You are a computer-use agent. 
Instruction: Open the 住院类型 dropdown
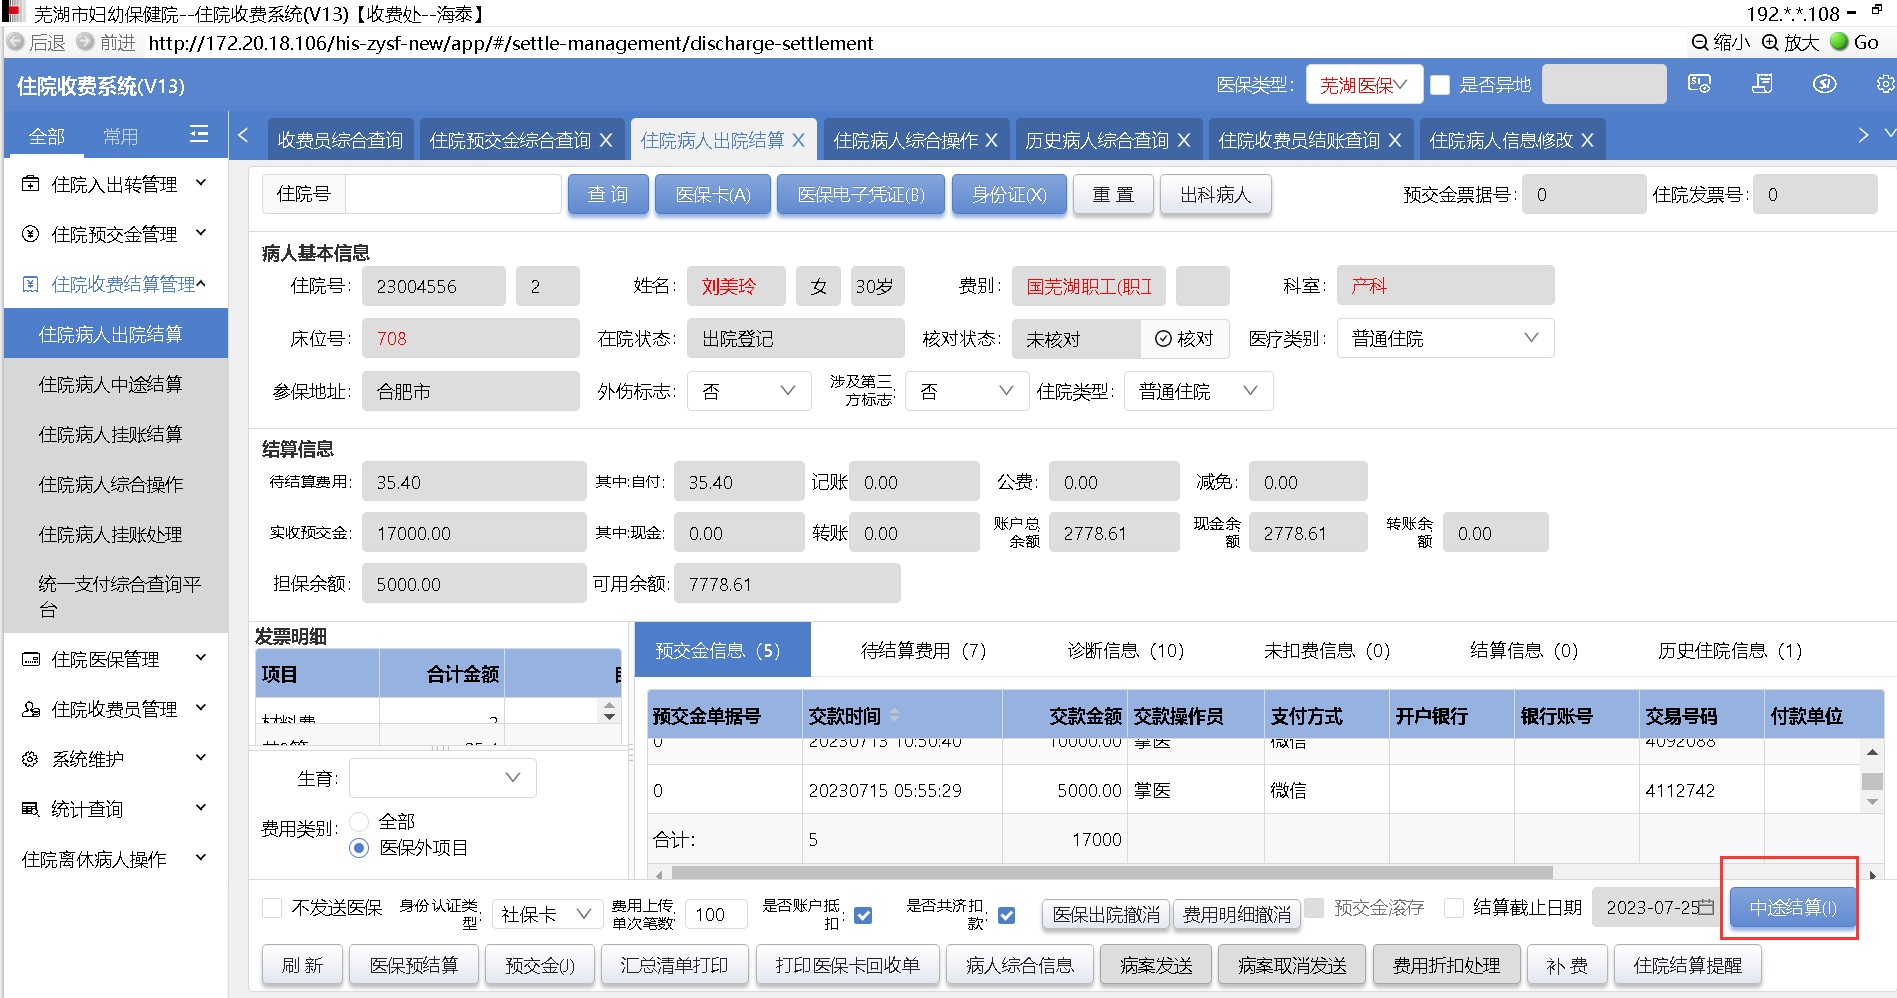coord(1198,391)
